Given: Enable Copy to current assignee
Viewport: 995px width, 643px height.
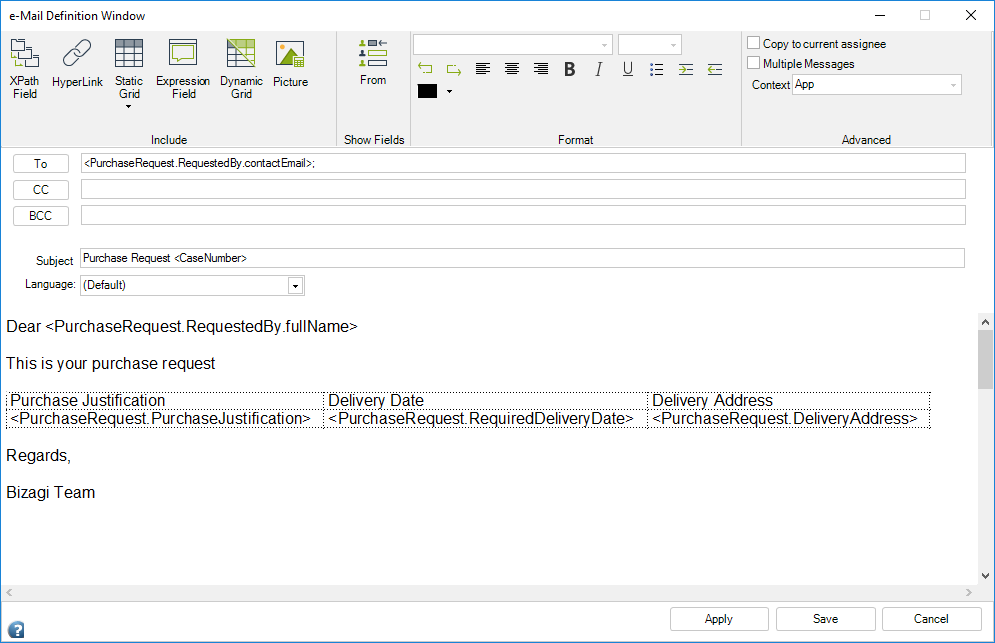Looking at the screenshot, I should (753, 43).
